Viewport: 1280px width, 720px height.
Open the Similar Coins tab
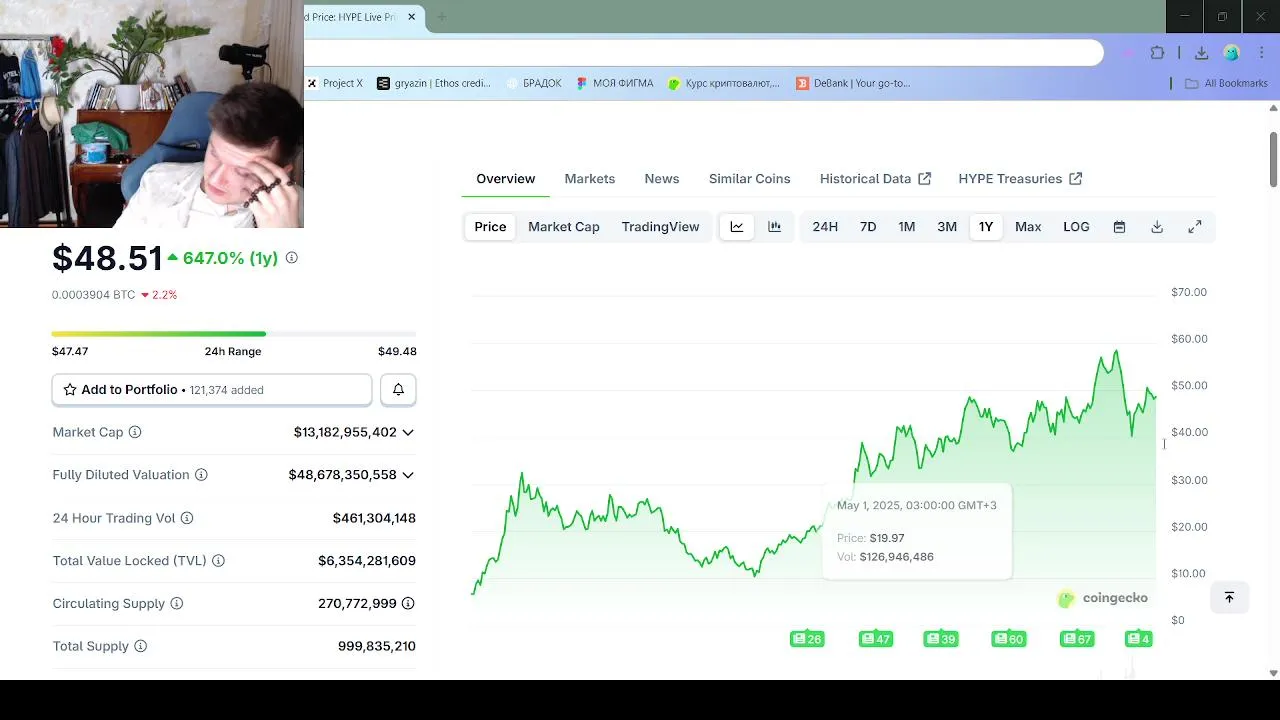point(750,179)
